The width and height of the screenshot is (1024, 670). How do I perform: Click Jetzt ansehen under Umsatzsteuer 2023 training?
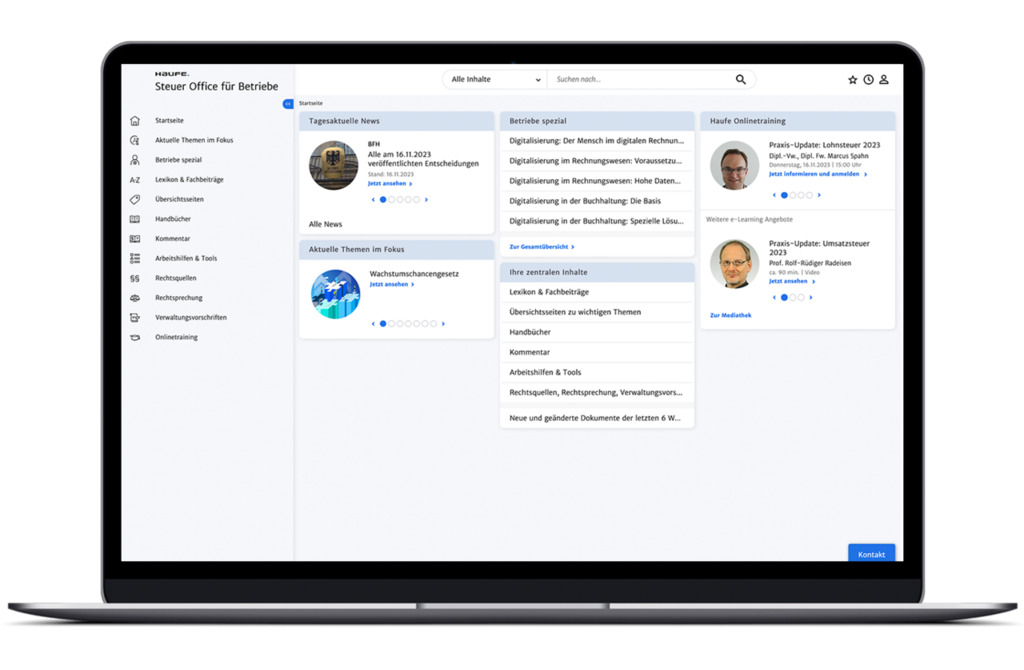coord(792,281)
